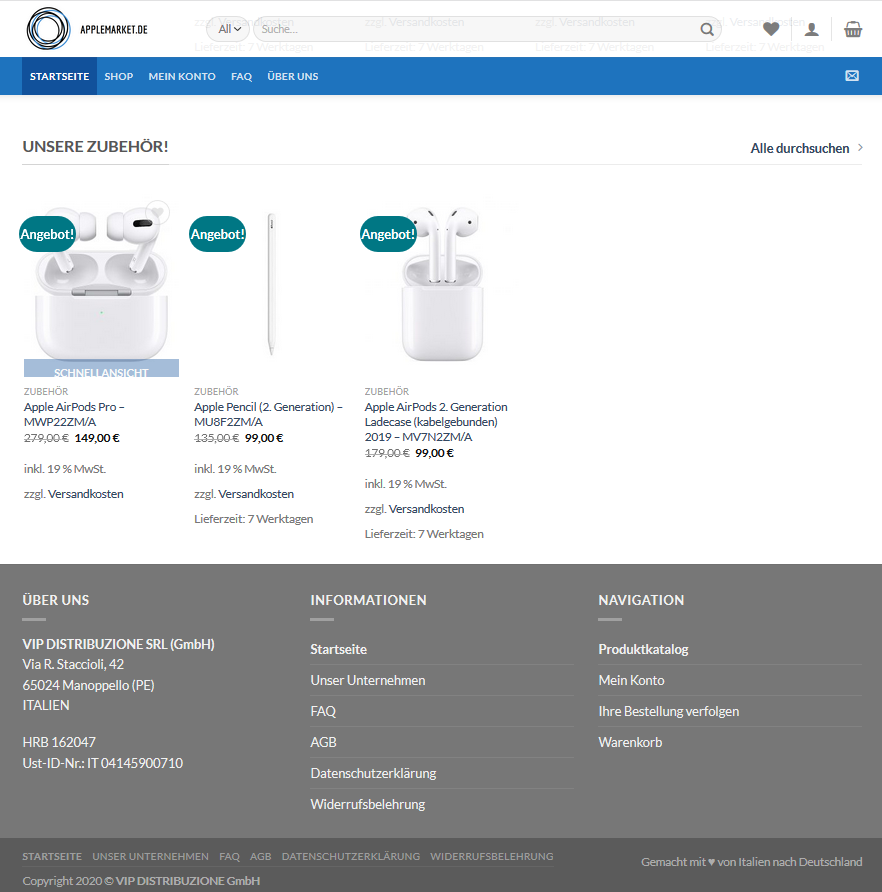Open Warenkorb in footer Navigation
882x892 pixels.
[630, 742]
